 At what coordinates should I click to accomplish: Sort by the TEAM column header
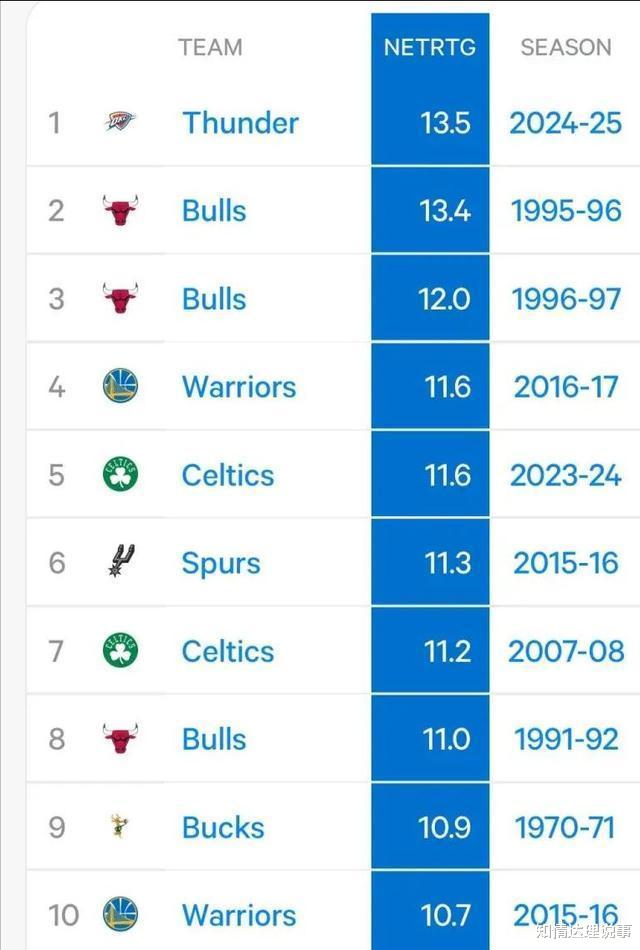210,47
